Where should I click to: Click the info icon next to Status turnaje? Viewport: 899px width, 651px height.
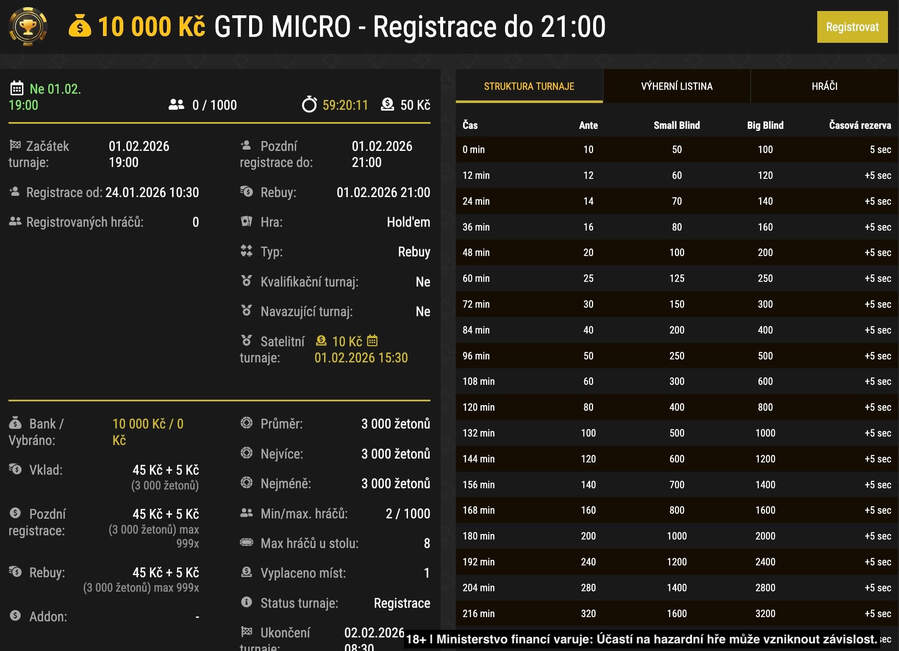coord(245,602)
